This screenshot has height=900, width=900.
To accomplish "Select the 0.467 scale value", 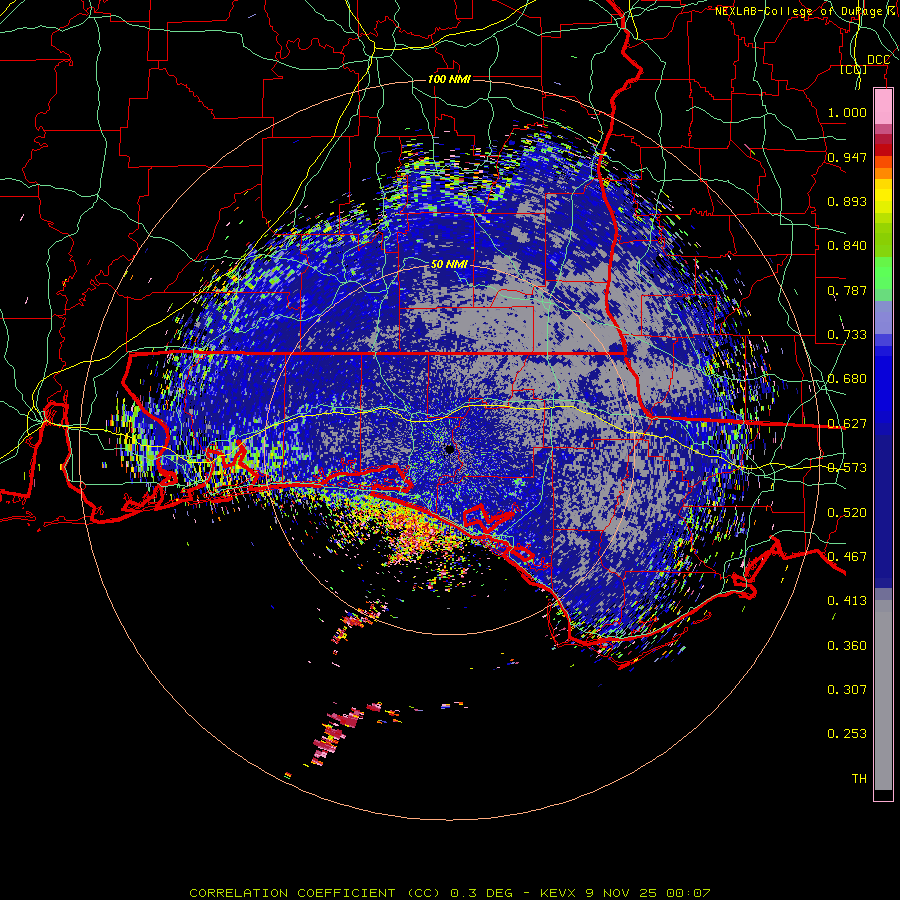I will (x=847, y=557).
